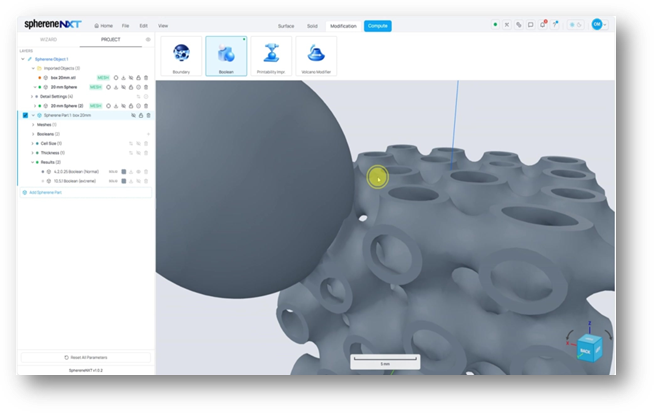This screenshot has width=654, height=414.
Task: Open the View menu
Action: (163, 26)
